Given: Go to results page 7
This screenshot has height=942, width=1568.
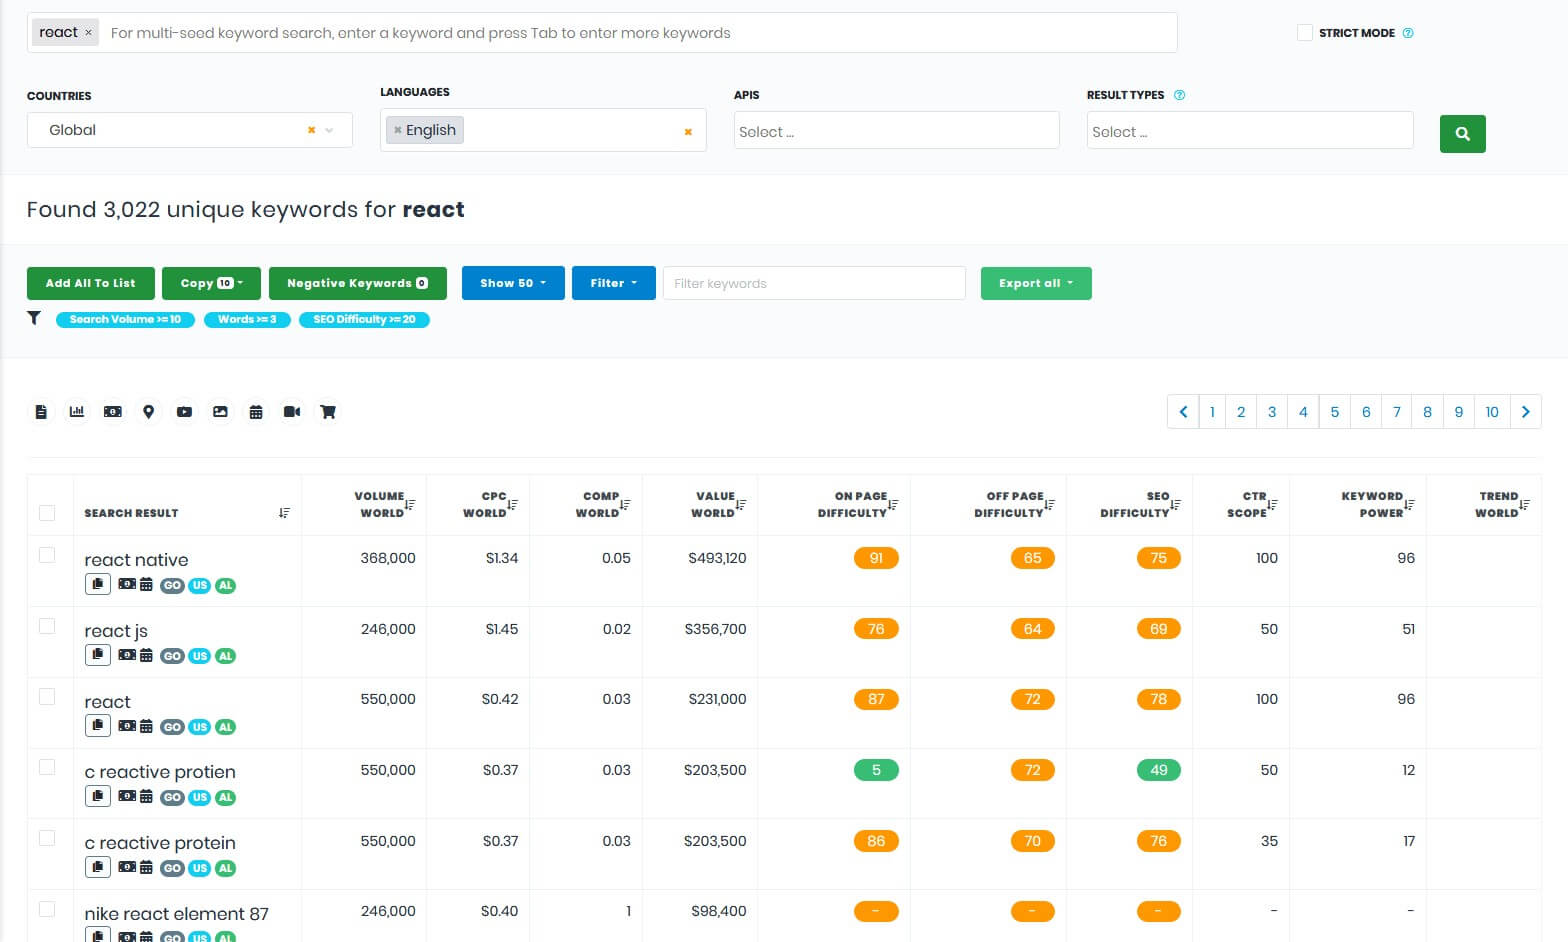Looking at the screenshot, I should tap(1397, 412).
